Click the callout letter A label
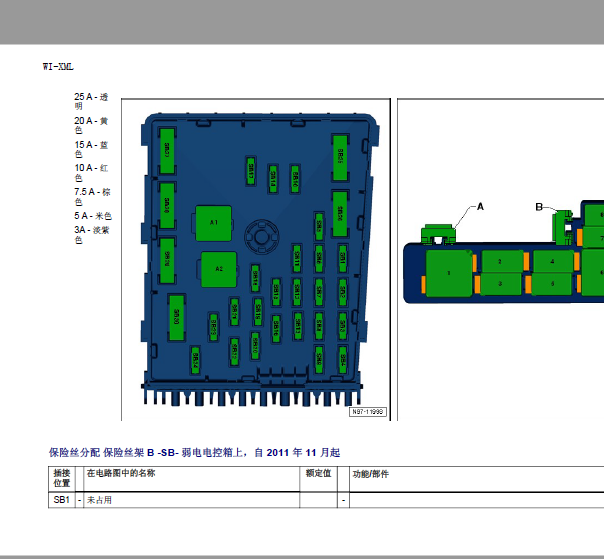Viewport: 604px width, 559px height. (x=480, y=207)
